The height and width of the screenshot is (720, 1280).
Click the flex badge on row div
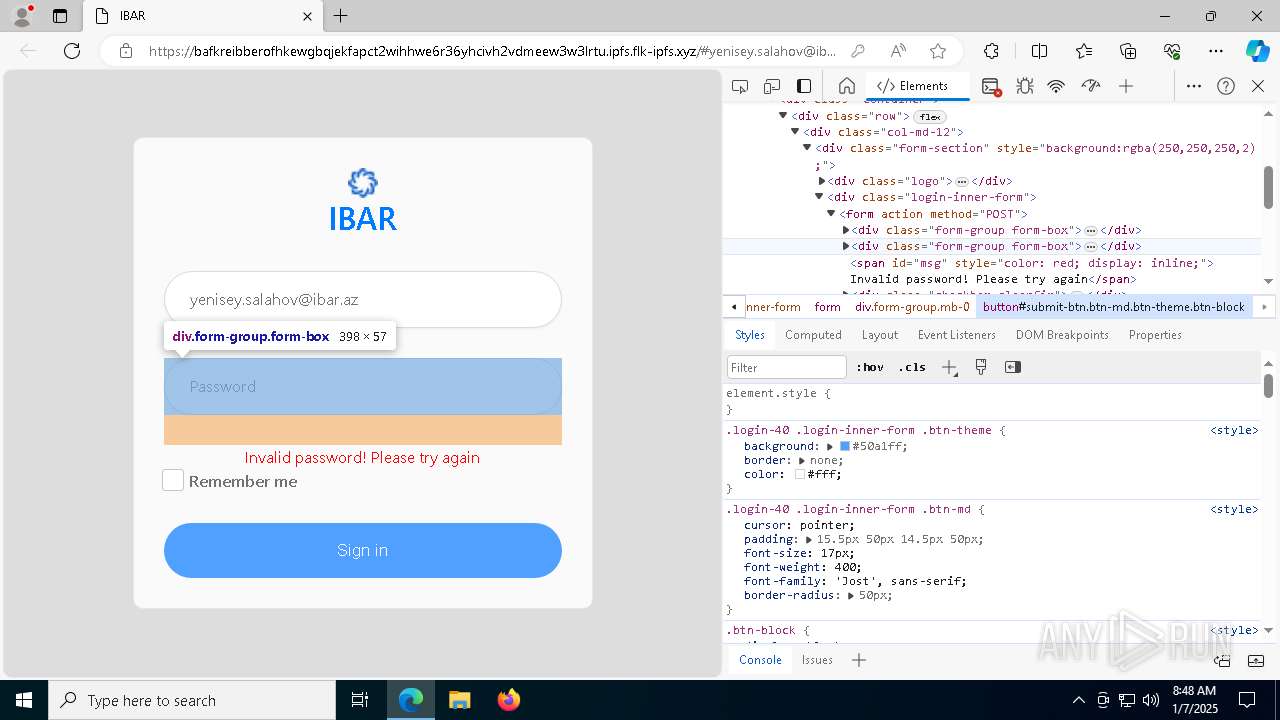pyautogui.click(x=930, y=117)
